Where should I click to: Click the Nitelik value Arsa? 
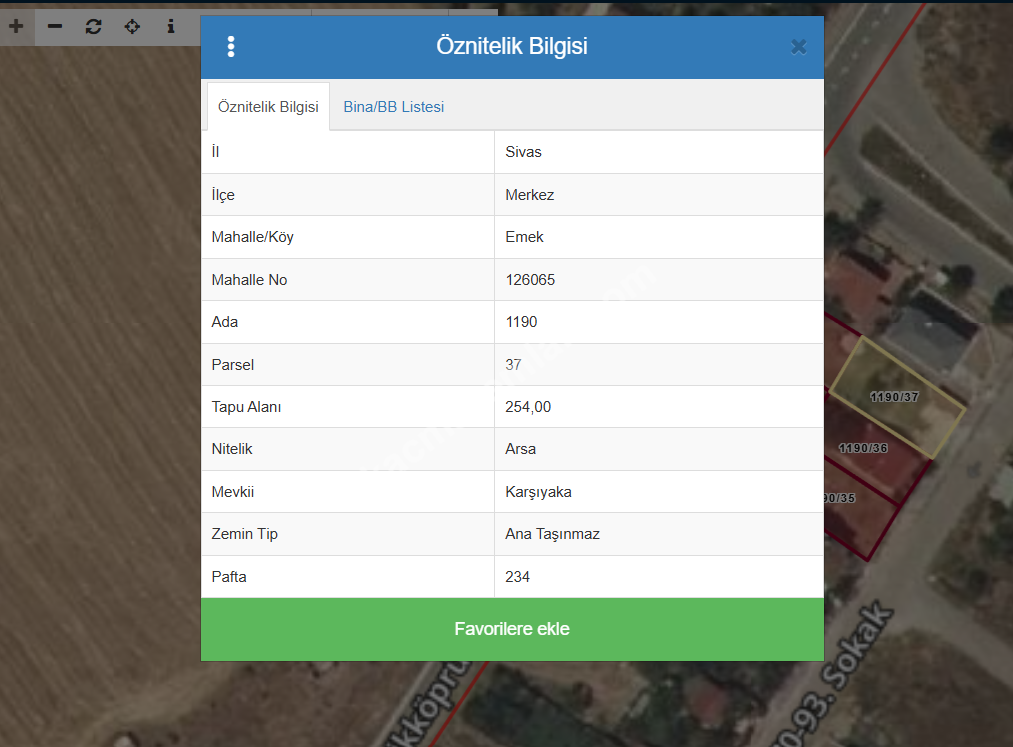pos(520,449)
